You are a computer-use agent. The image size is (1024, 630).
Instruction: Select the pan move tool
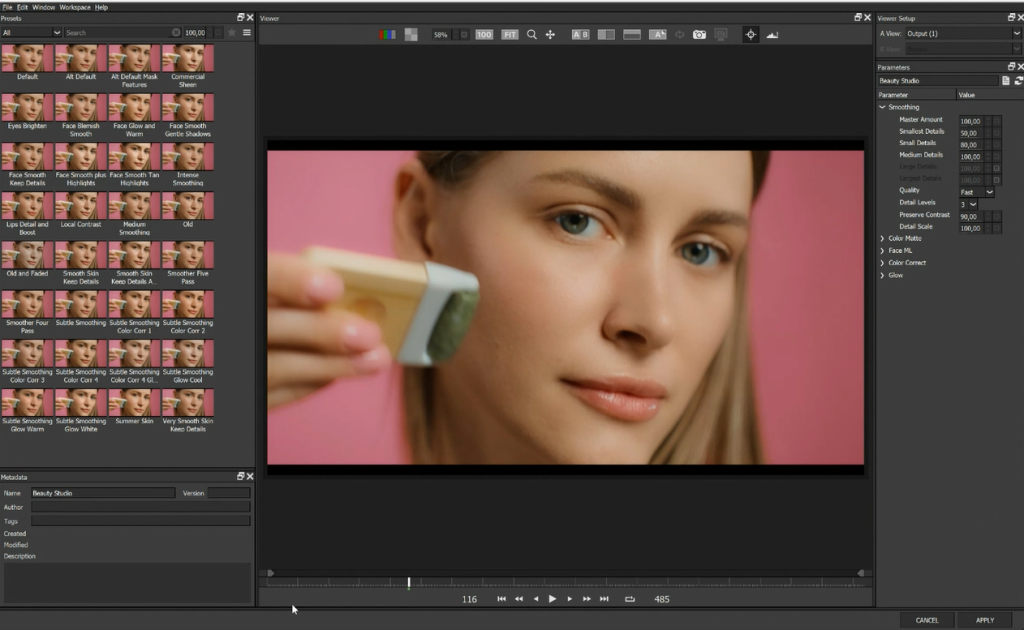(x=550, y=34)
